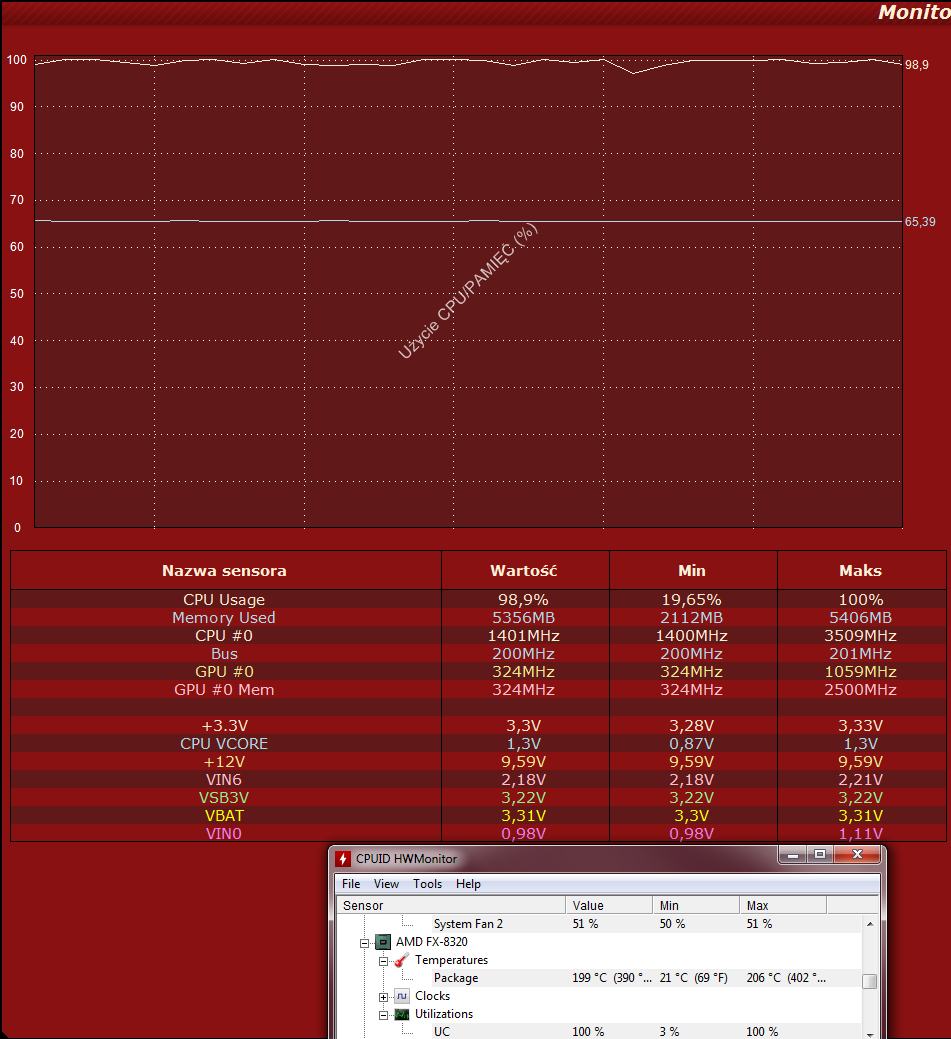Click the 'Clocks' tree label
The image size is (951, 1039).
pos(432,996)
